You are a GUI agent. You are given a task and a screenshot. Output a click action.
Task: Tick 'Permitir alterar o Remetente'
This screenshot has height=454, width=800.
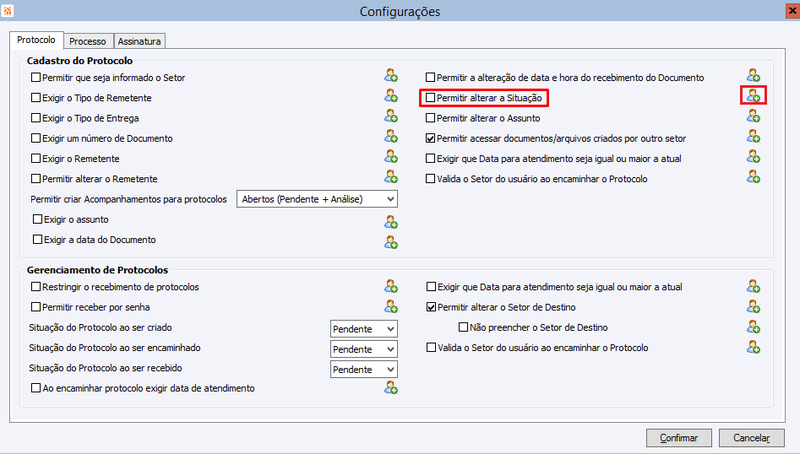click(x=36, y=179)
